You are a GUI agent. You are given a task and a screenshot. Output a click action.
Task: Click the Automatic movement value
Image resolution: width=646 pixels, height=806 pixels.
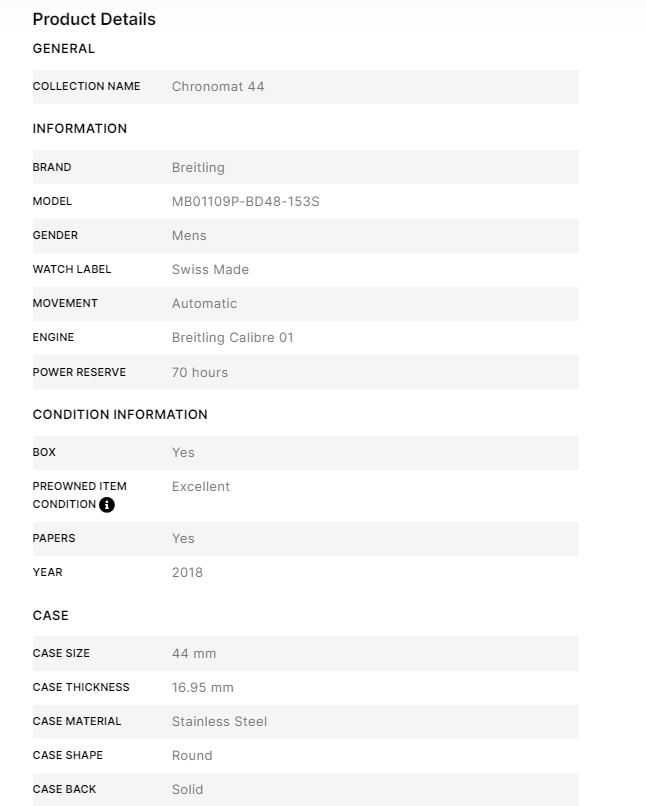coord(204,304)
